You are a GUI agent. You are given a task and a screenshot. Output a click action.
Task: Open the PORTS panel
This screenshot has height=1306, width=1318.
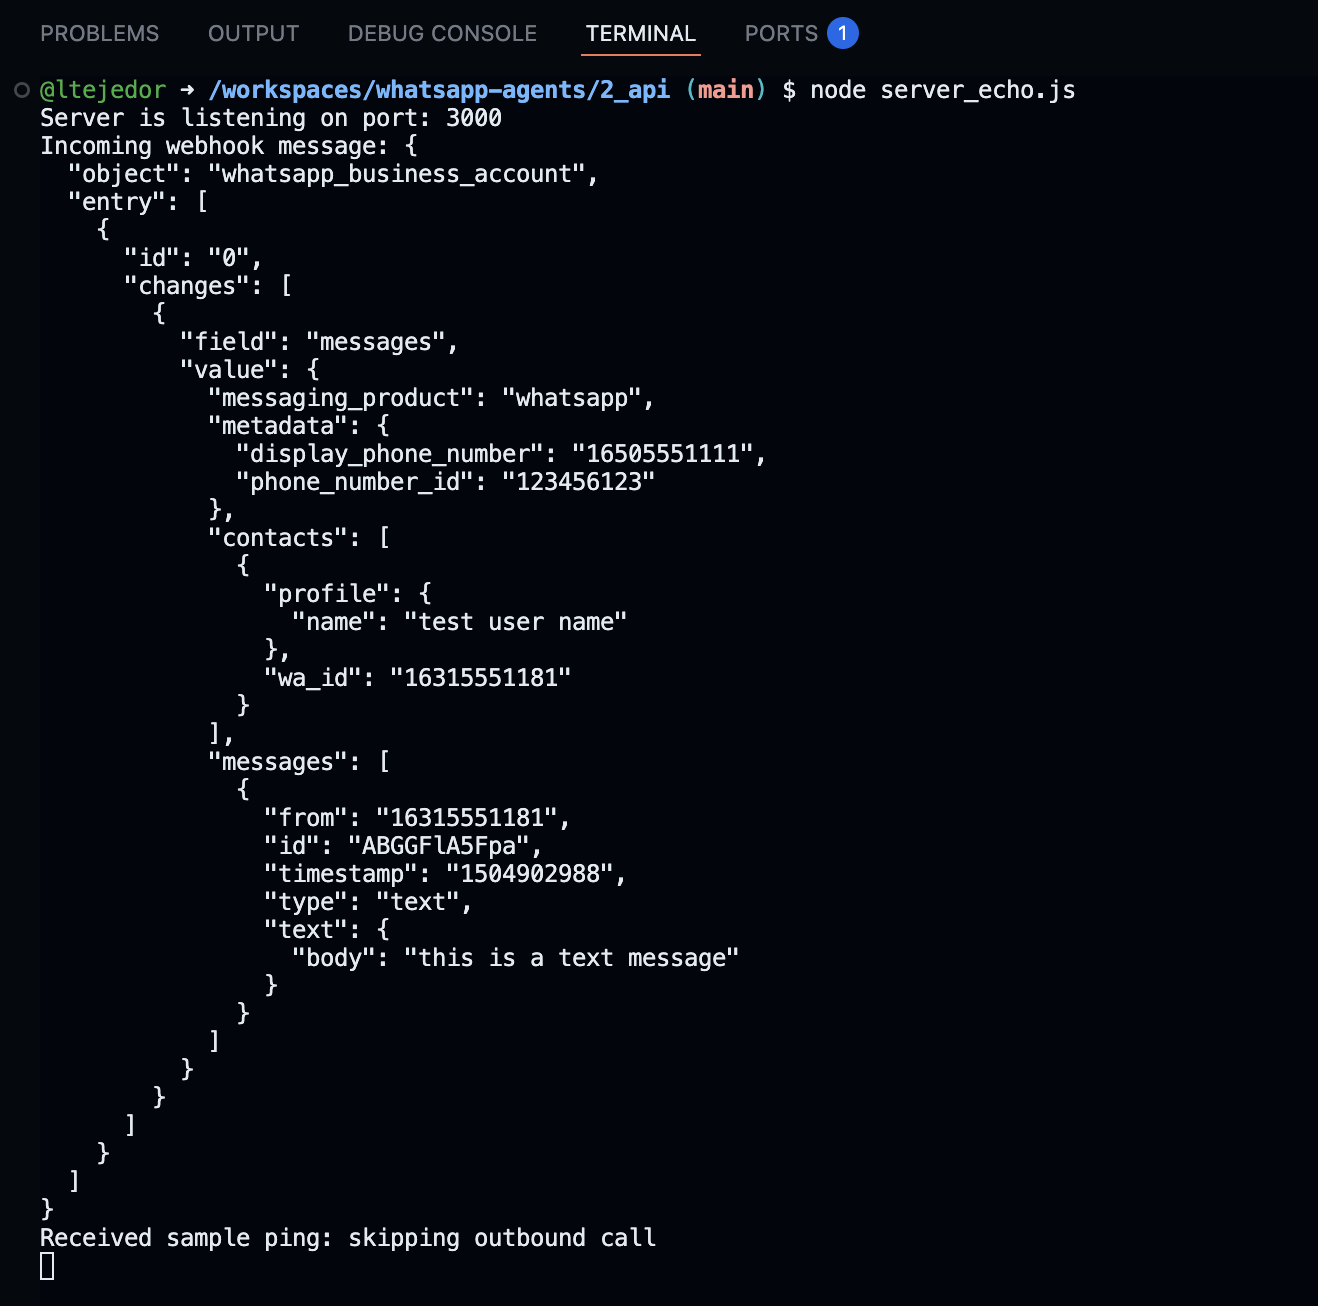coord(781,33)
